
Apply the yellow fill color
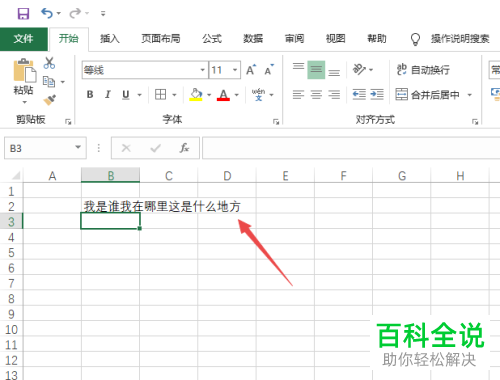click(x=196, y=95)
